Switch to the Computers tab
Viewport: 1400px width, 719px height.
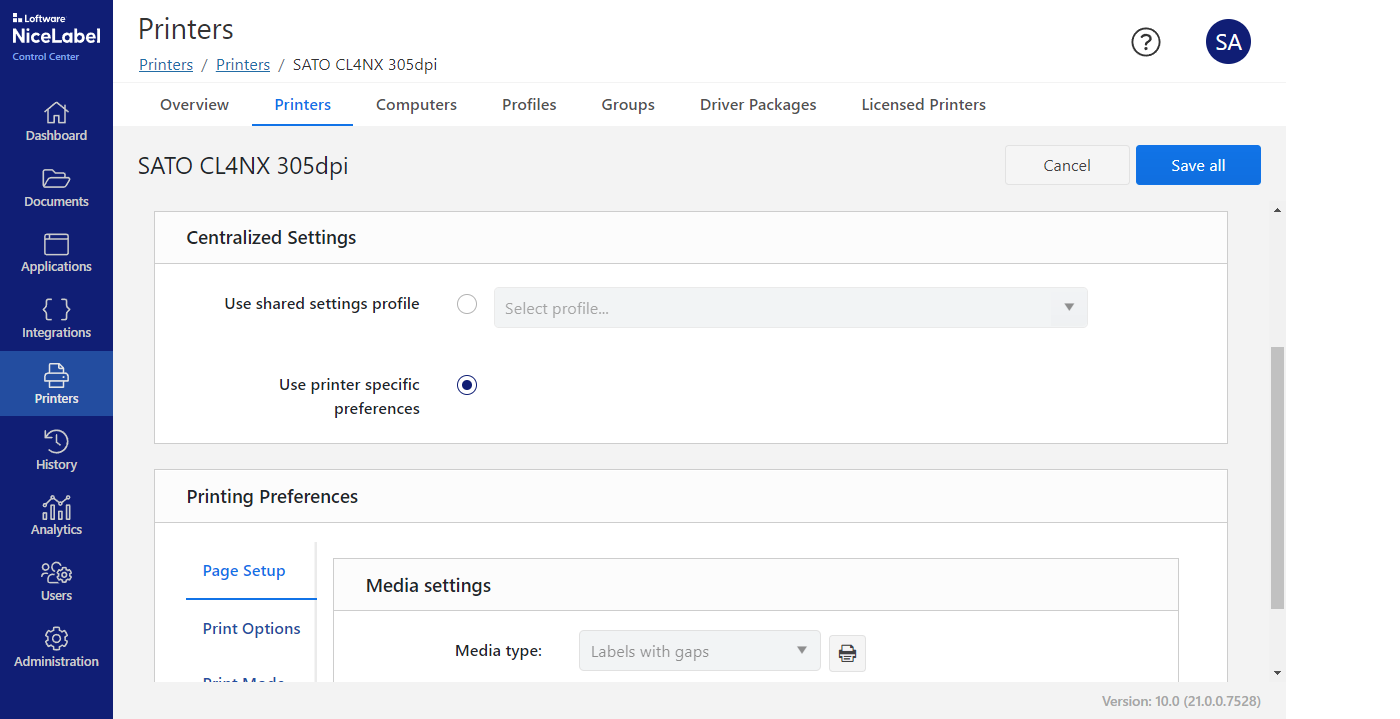416,104
